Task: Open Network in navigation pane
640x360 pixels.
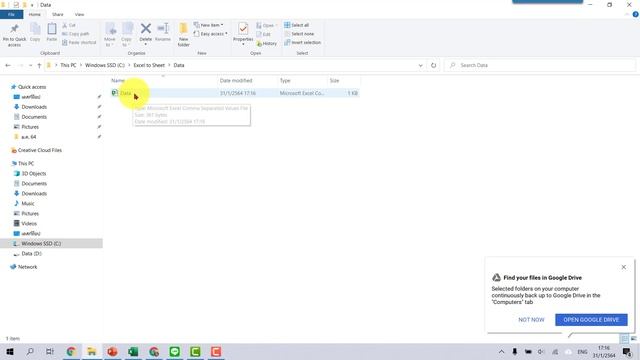Action: pyautogui.click(x=27, y=267)
